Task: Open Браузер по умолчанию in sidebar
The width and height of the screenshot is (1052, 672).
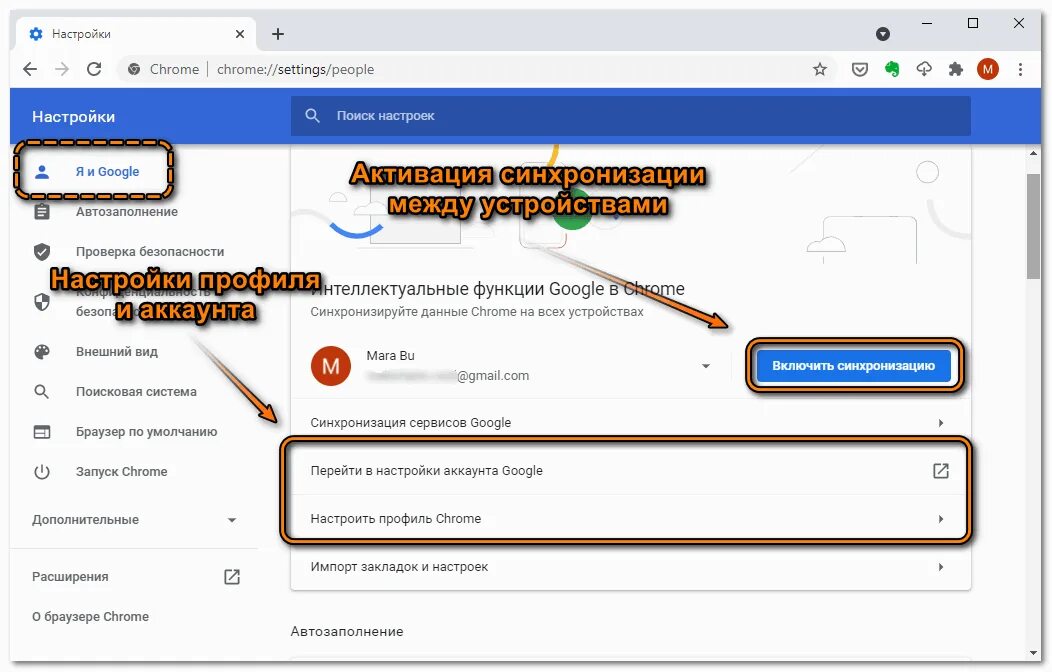Action: pos(146,432)
